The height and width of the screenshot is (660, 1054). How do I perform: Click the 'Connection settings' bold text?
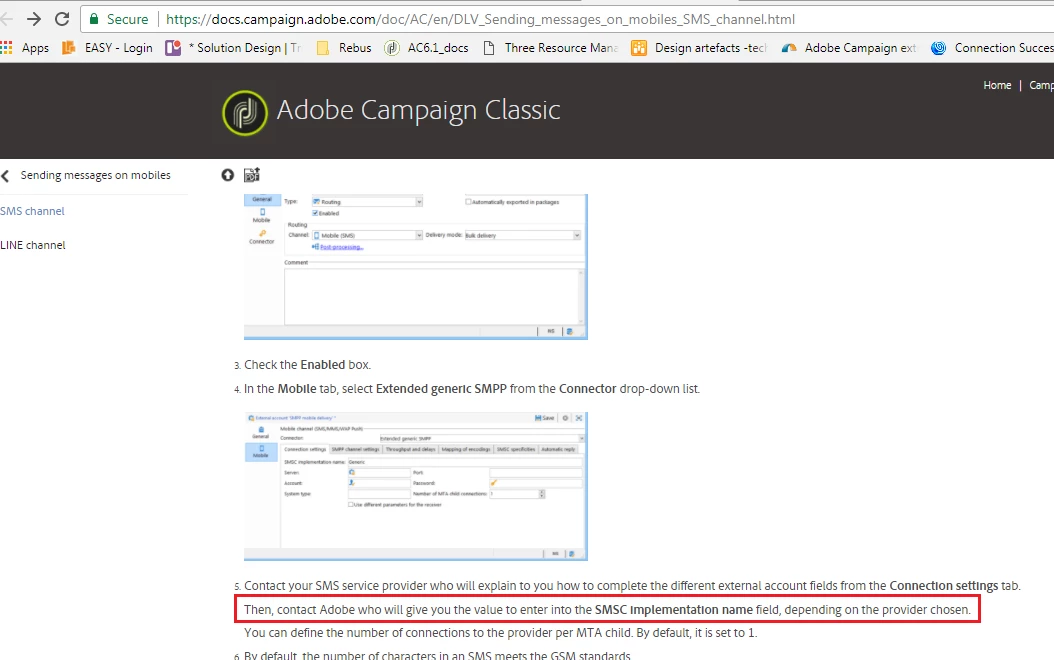coord(944,586)
